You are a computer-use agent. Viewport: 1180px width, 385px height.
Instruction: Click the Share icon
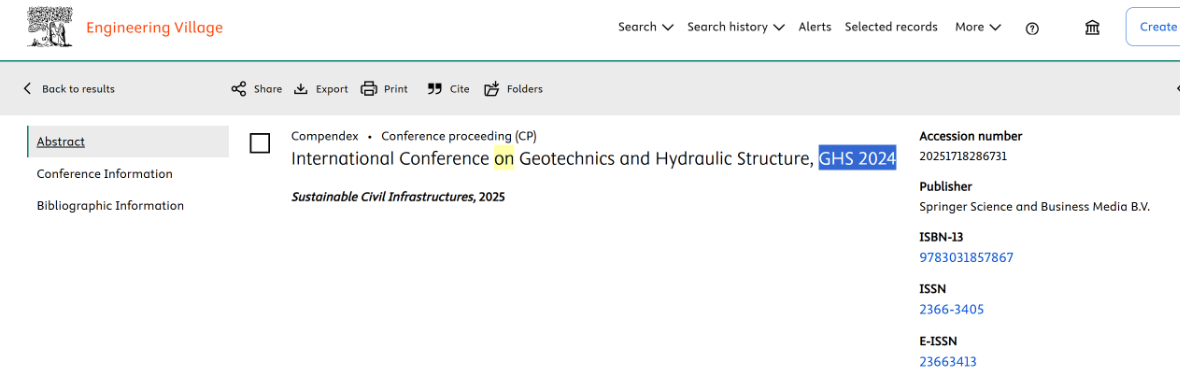[239, 89]
